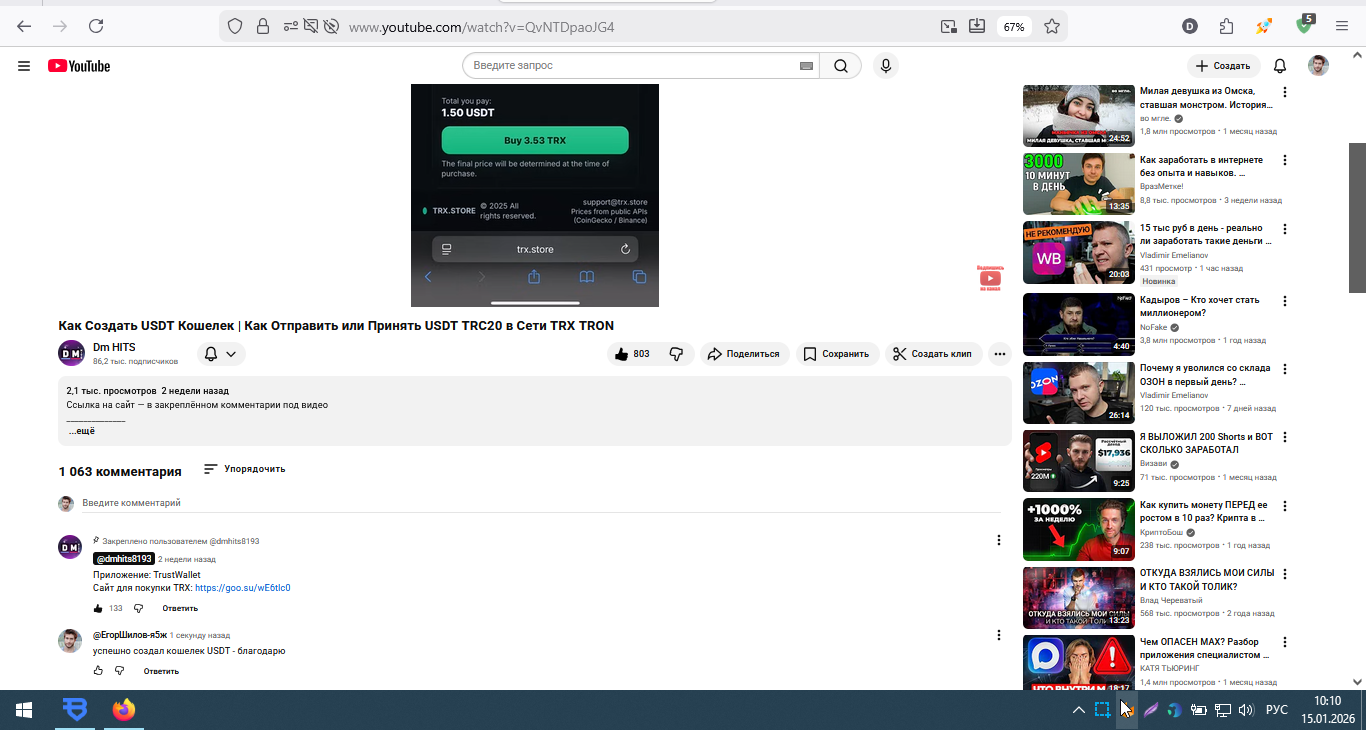Image resolution: width=1366 pixels, height=730 pixels.
Task: Open the Dm HITS channel avatar
Action: [x=71, y=353]
